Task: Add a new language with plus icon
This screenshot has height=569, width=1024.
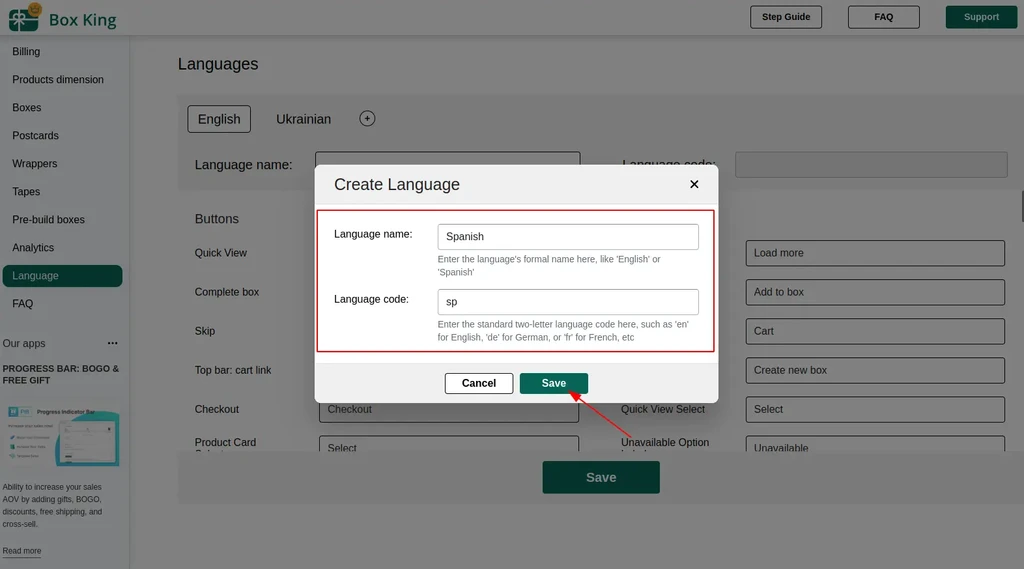Action: [367, 118]
